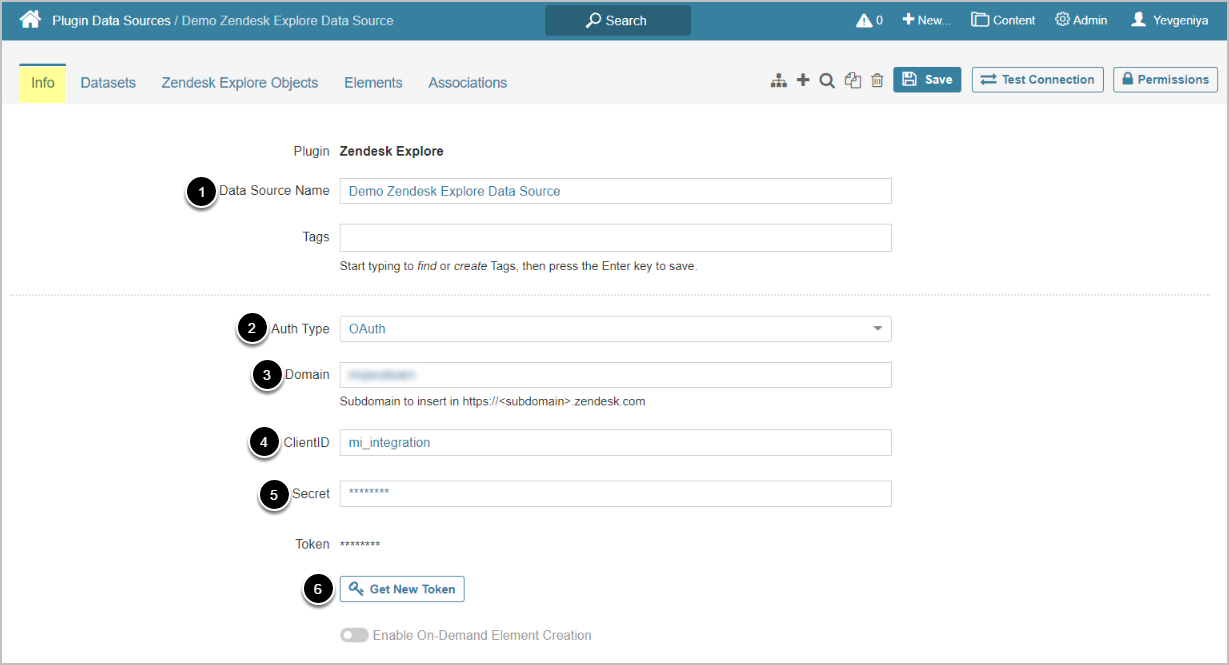
Task: Open the hierarchy tree icon in toolbar
Action: [x=778, y=81]
